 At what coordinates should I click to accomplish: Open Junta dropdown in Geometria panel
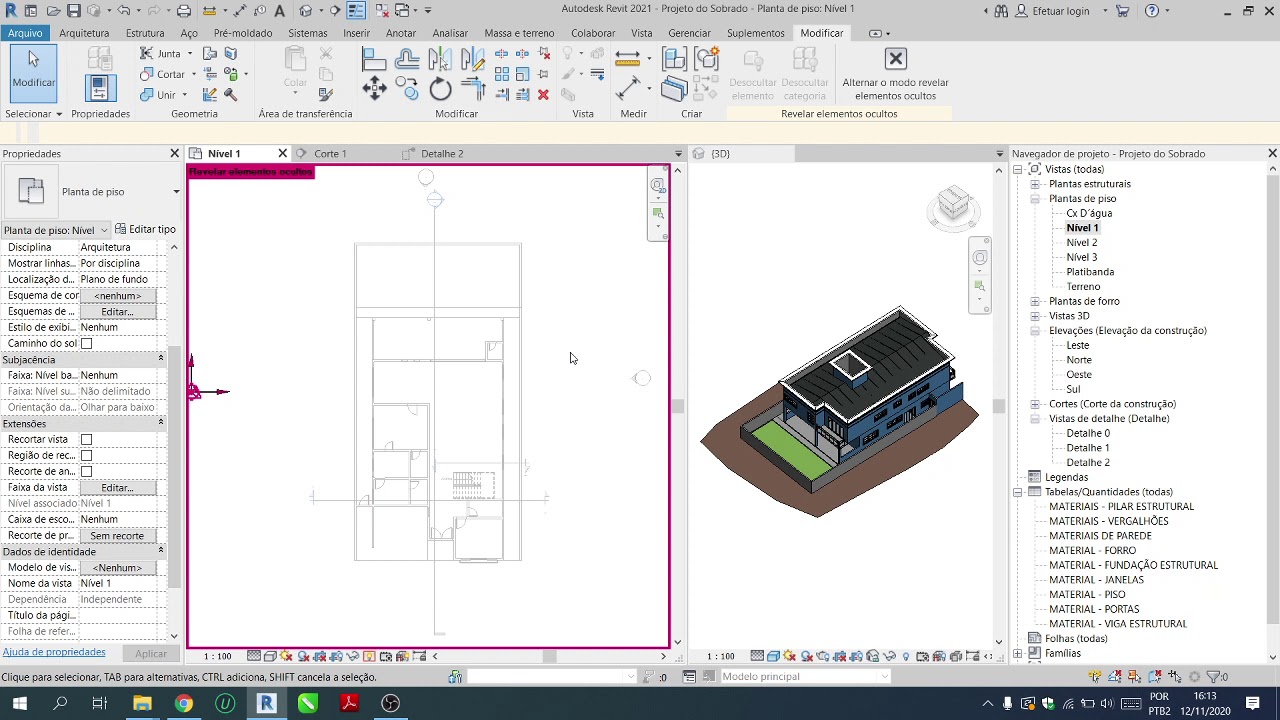click(192, 53)
